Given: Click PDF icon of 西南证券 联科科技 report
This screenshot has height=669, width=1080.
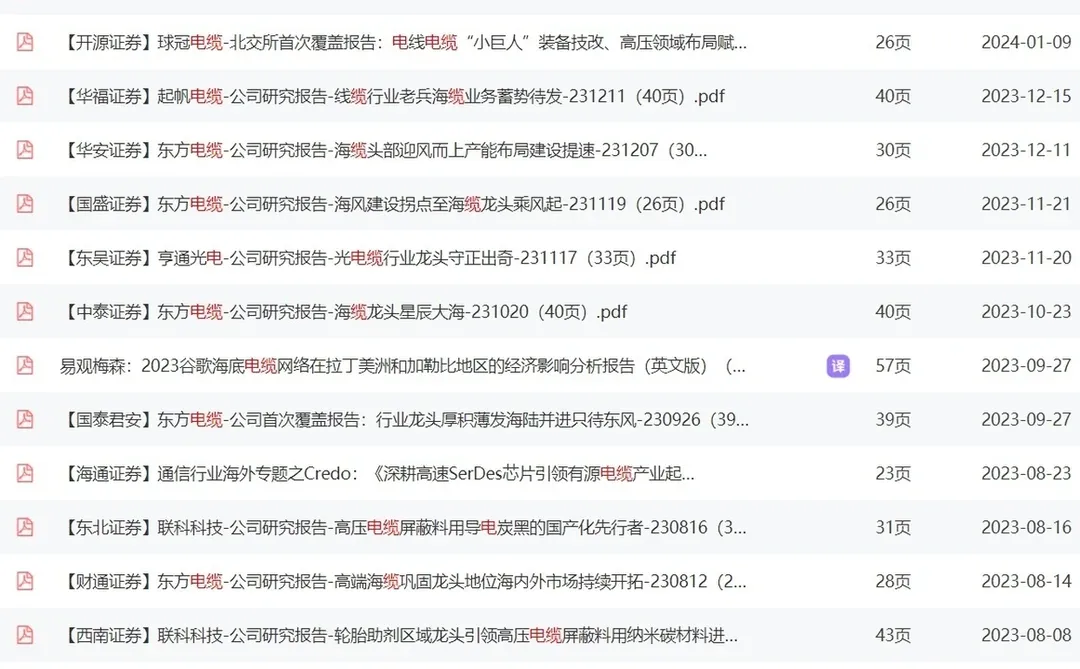Looking at the screenshot, I should (x=25, y=635).
